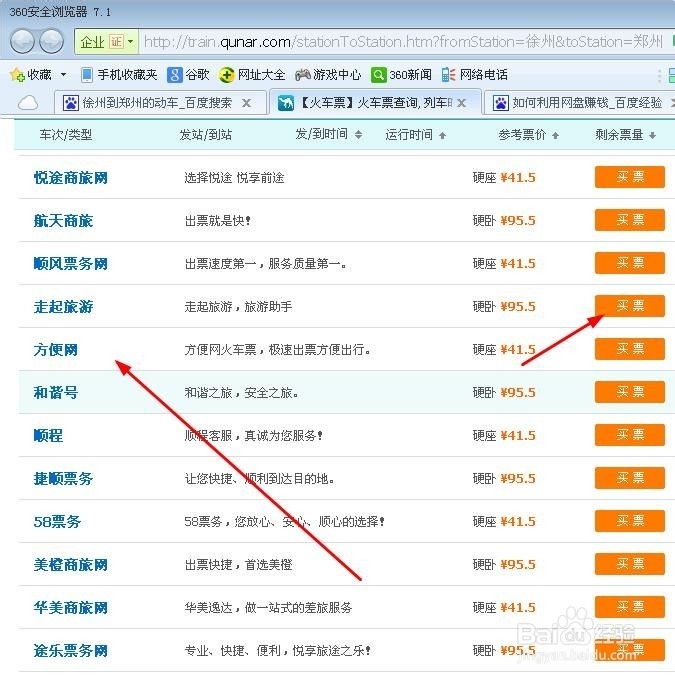Click 出票就是快 slogan text
Image resolution: width=675 pixels, height=679 pixels.
pos(218,221)
